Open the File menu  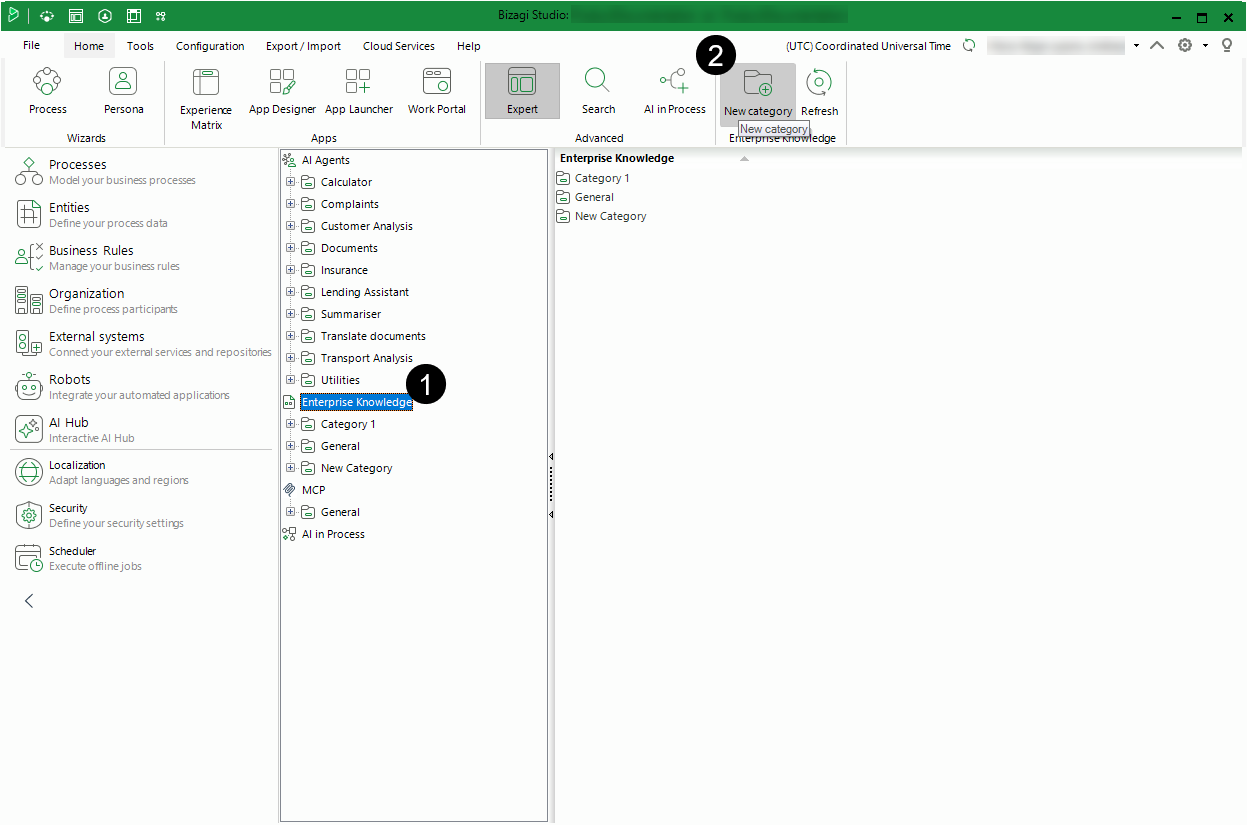tap(32, 46)
